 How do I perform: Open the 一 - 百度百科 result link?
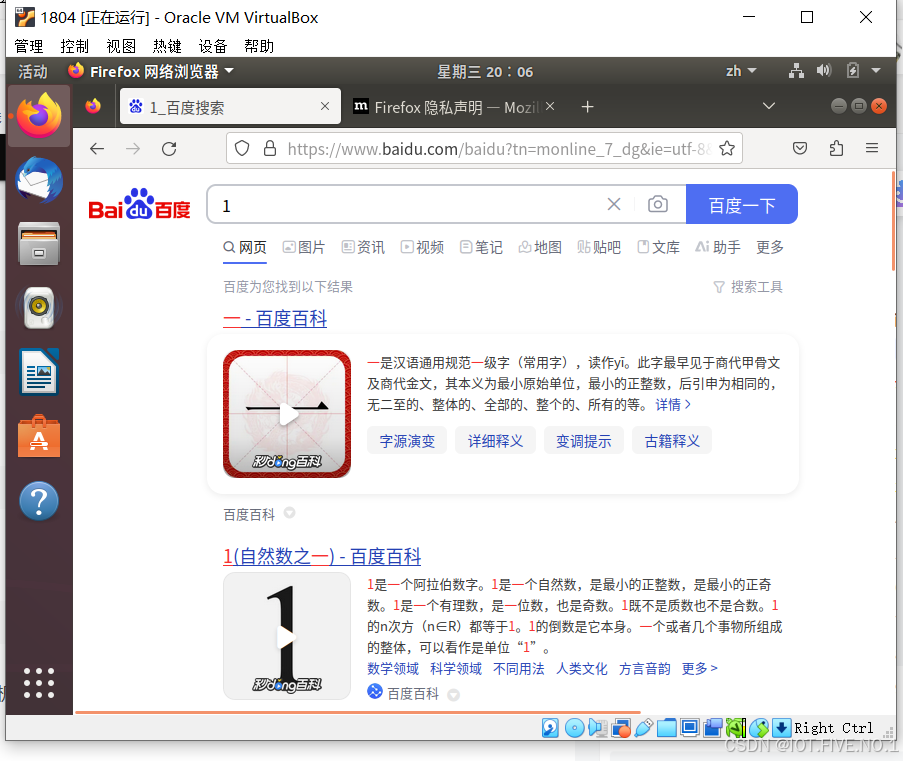click(x=275, y=319)
